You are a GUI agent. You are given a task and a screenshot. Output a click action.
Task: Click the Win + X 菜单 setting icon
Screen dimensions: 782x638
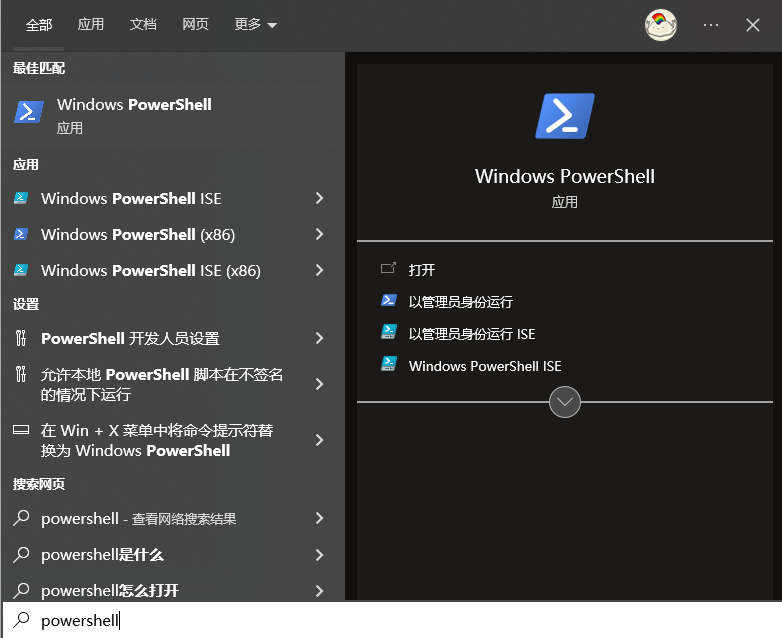[x=20, y=429]
